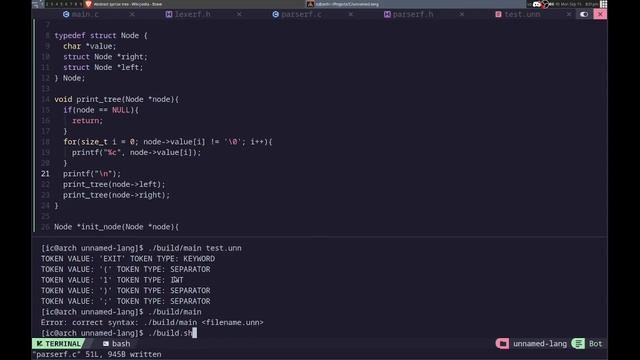Click the red close-all button in tabline
This screenshot has height=360, width=640.
tap(600, 14)
